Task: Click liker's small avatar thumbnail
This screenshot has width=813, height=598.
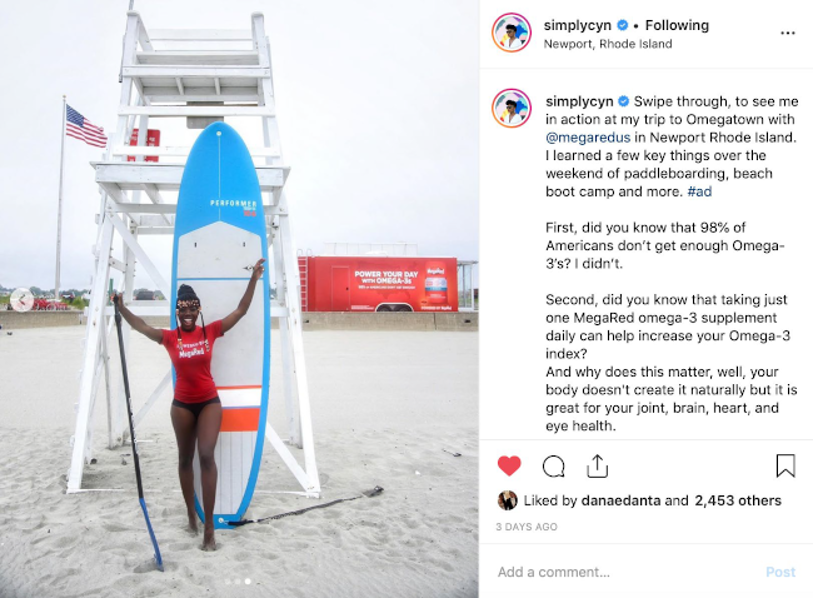Action: click(507, 500)
